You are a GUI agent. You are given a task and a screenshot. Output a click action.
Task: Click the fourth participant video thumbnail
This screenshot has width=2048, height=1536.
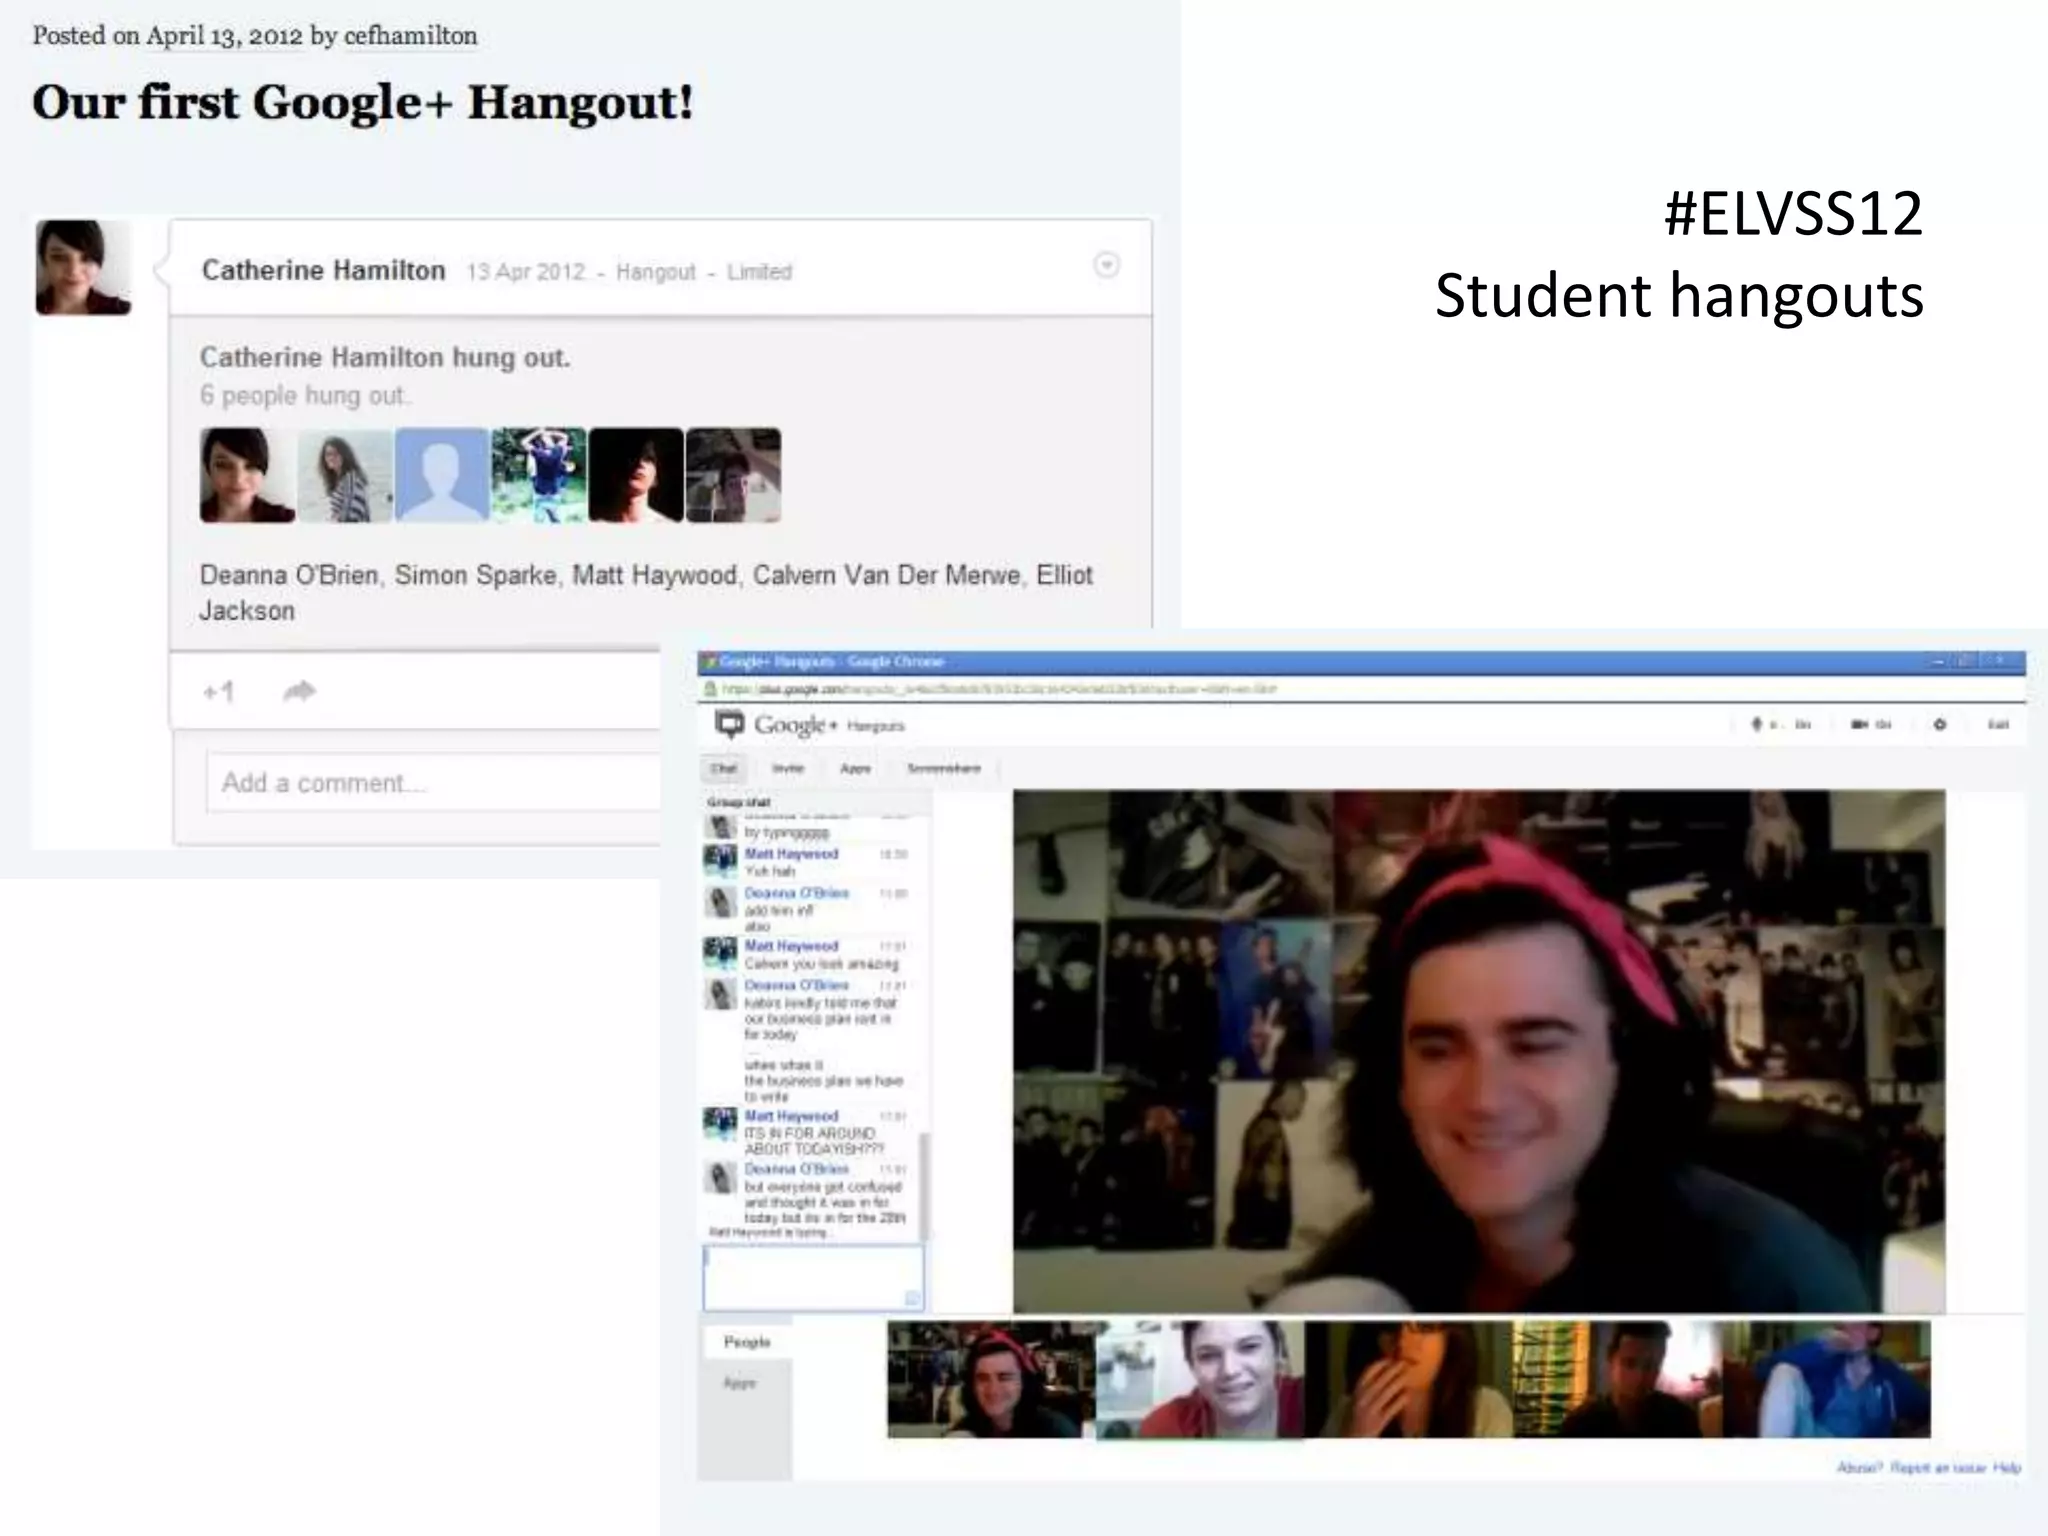1617,1379
